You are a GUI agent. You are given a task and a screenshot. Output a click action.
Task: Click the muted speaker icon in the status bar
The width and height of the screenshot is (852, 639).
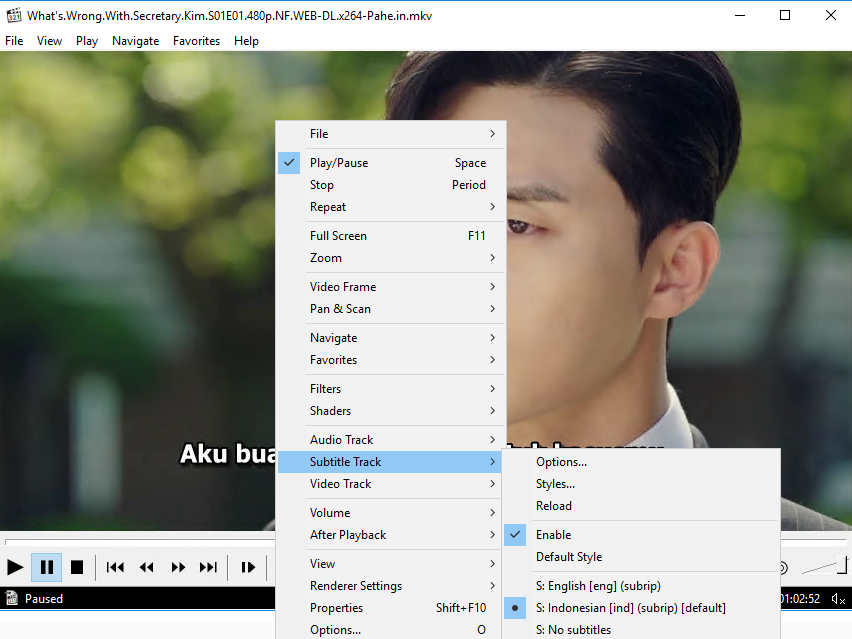pos(838,599)
